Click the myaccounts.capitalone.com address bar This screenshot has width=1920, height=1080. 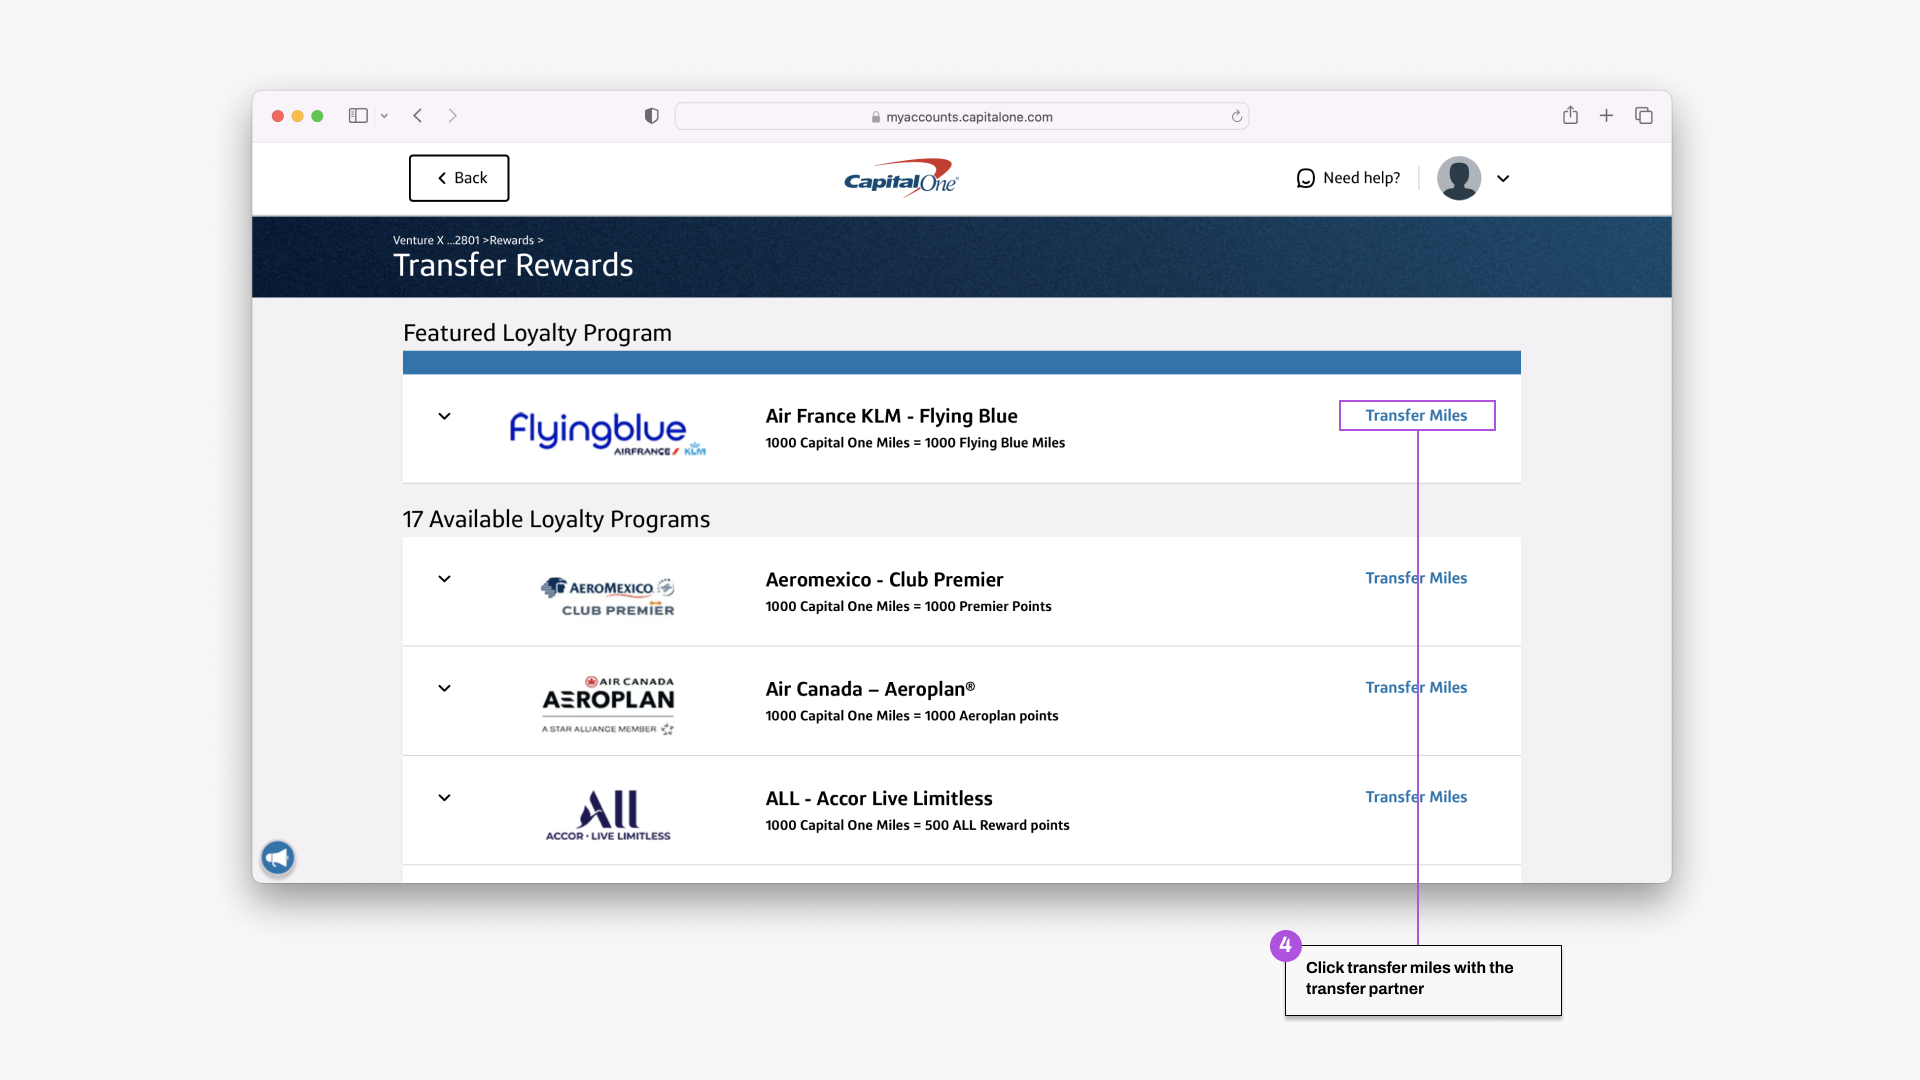[961, 117]
